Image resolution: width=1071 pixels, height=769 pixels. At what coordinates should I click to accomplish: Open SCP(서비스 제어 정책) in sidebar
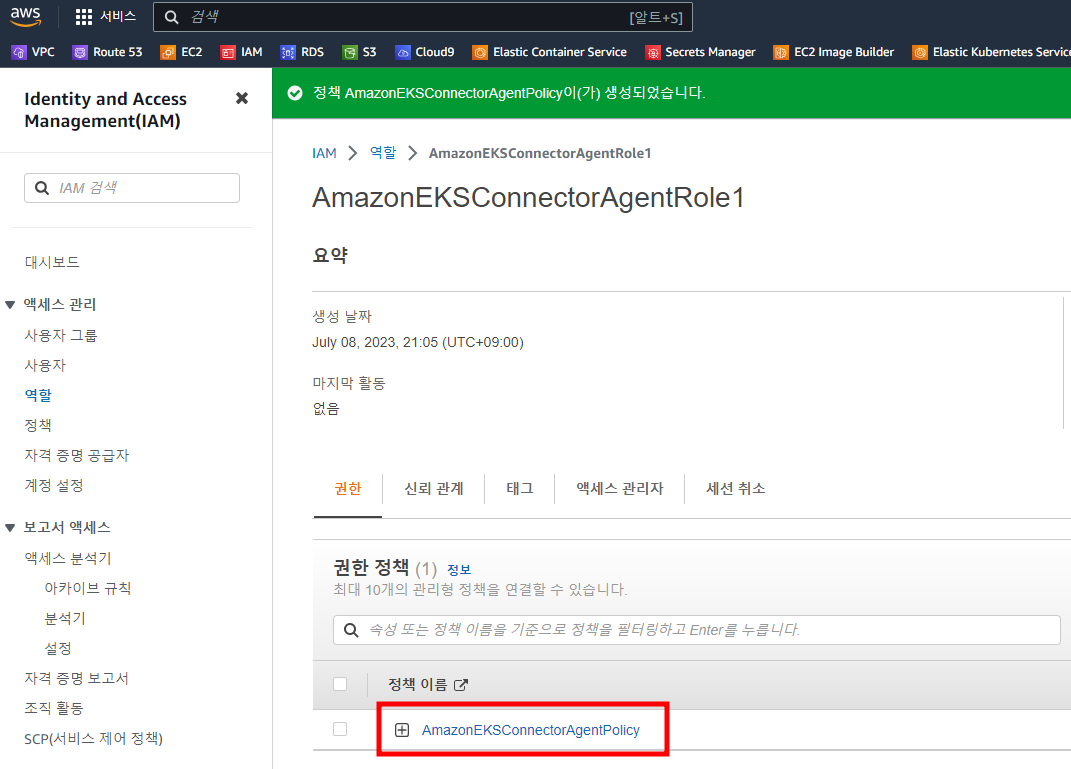(x=94, y=738)
